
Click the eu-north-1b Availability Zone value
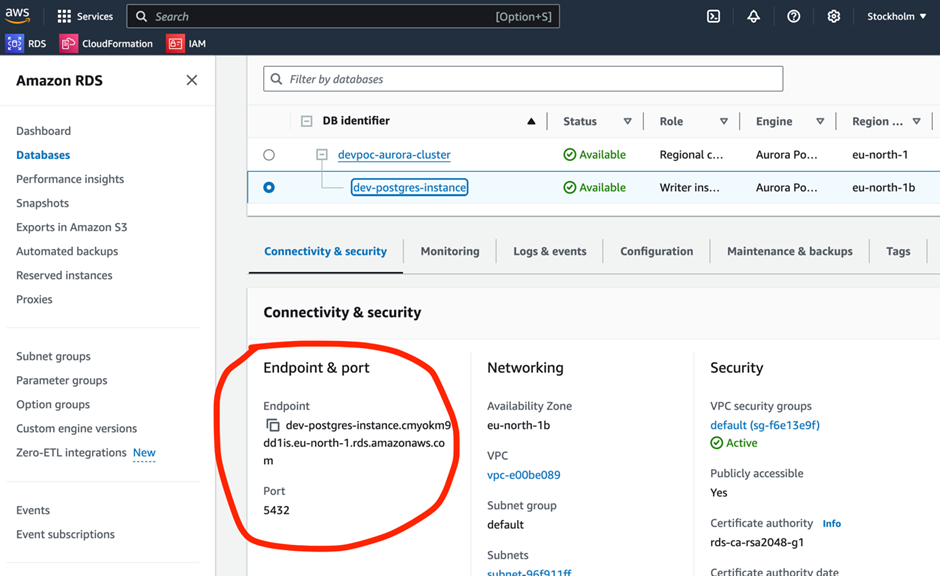pyautogui.click(x=519, y=425)
